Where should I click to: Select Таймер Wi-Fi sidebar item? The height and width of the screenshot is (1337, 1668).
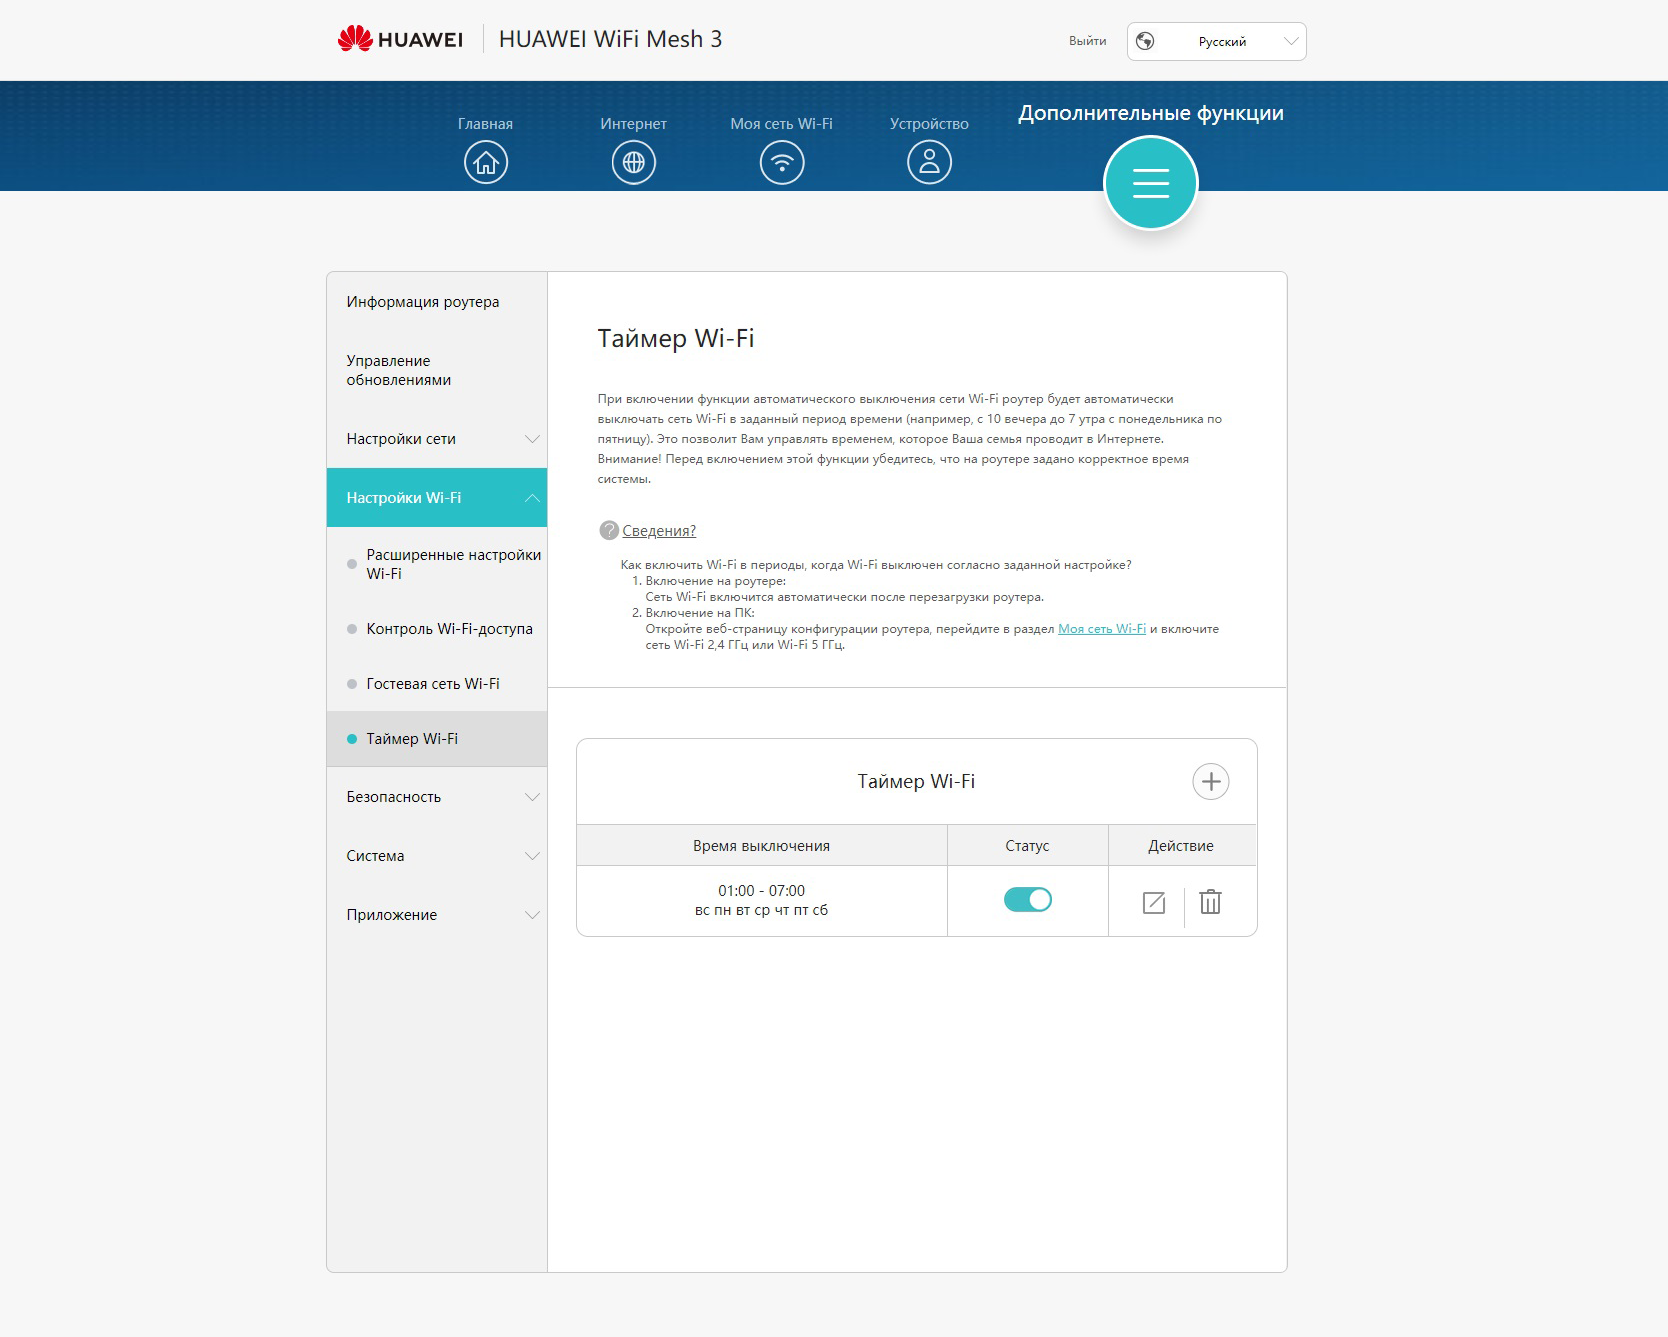point(437,739)
